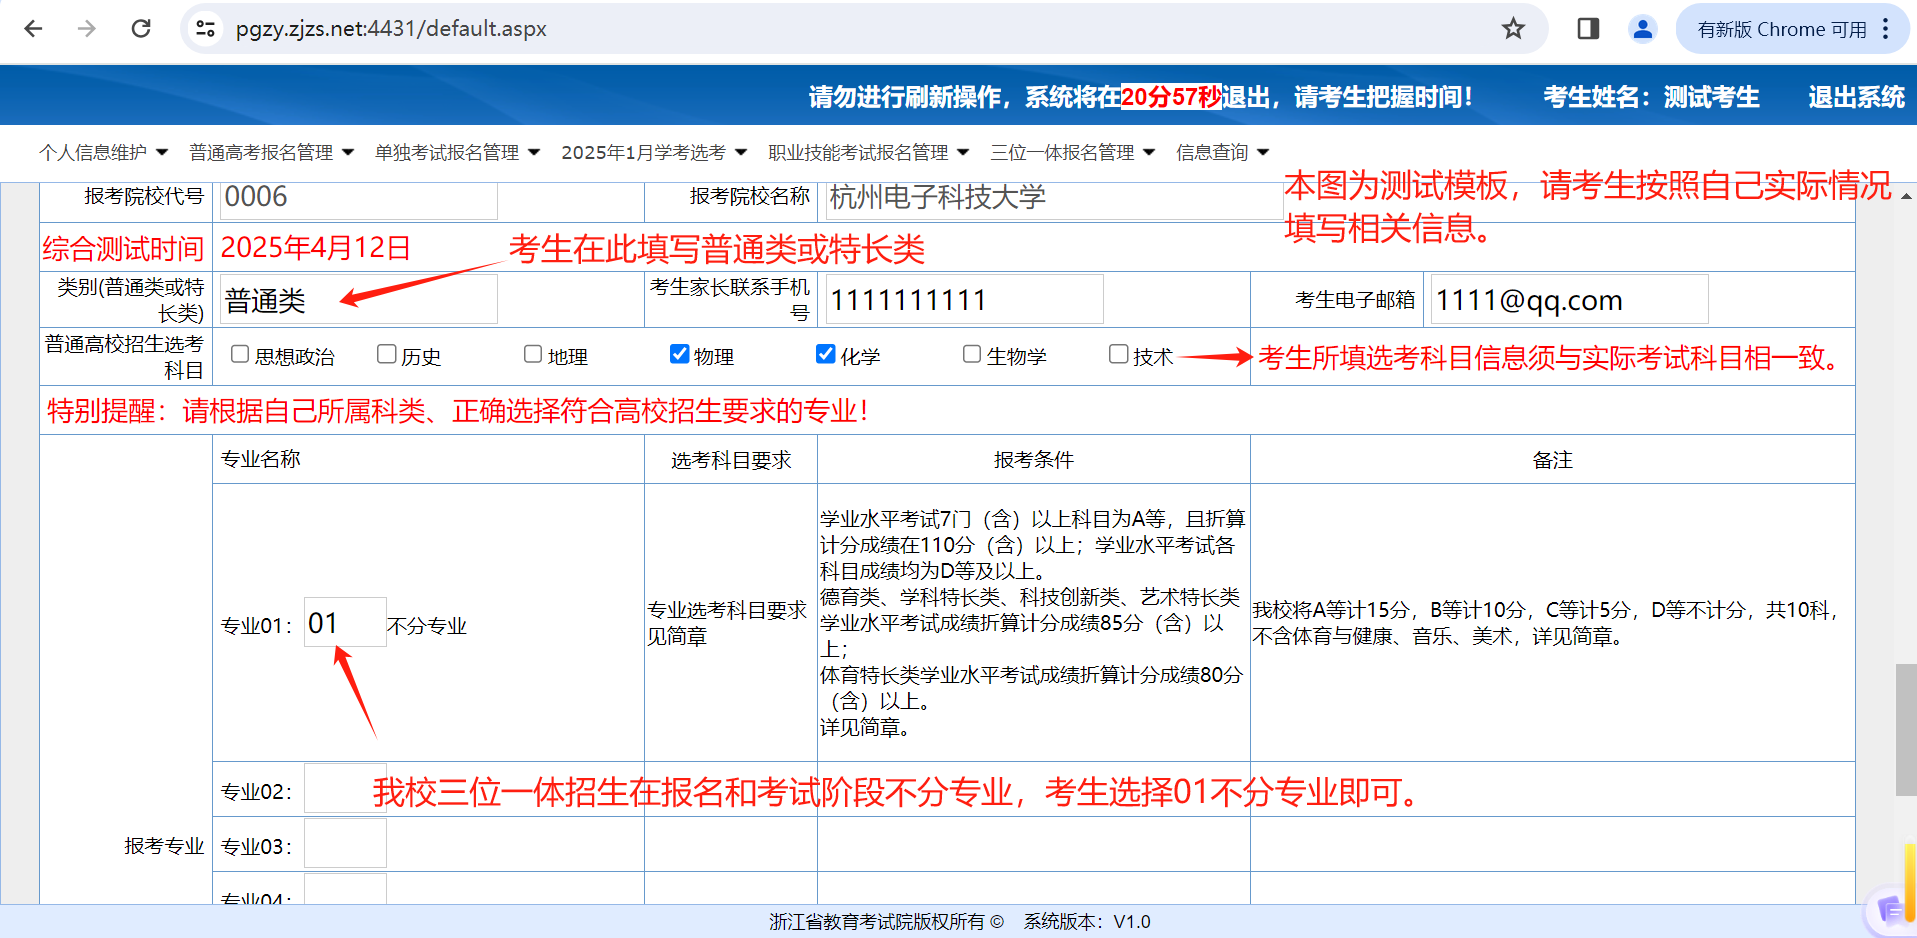Click the page vertical scrollbar thumb
This screenshot has width=1917, height=938.
[1905, 729]
